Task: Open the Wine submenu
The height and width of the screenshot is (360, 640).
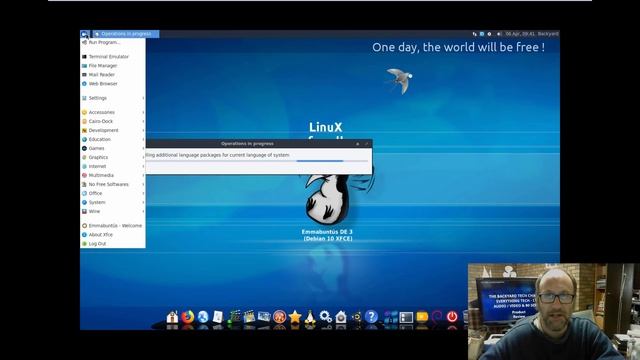Action: (113, 211)
